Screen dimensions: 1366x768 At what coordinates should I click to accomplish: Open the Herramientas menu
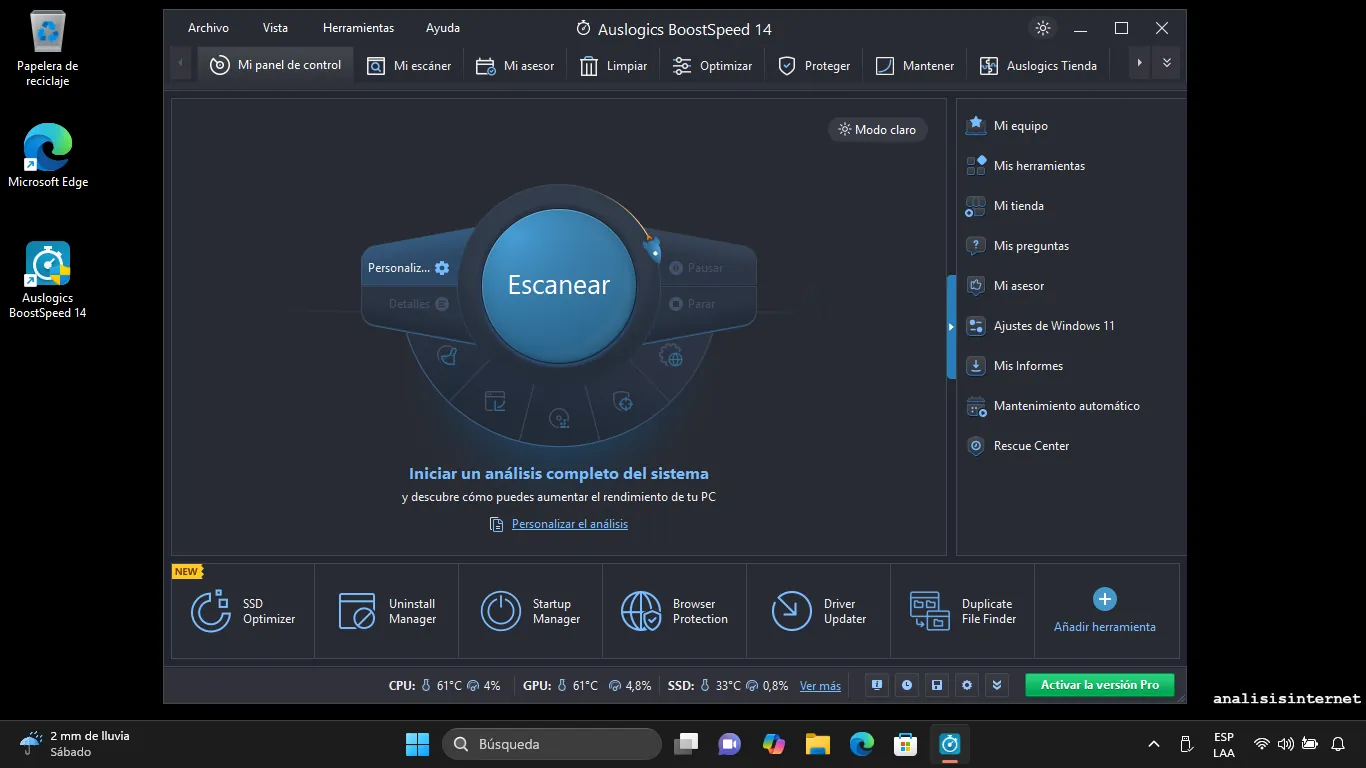[x=358, y=28]
